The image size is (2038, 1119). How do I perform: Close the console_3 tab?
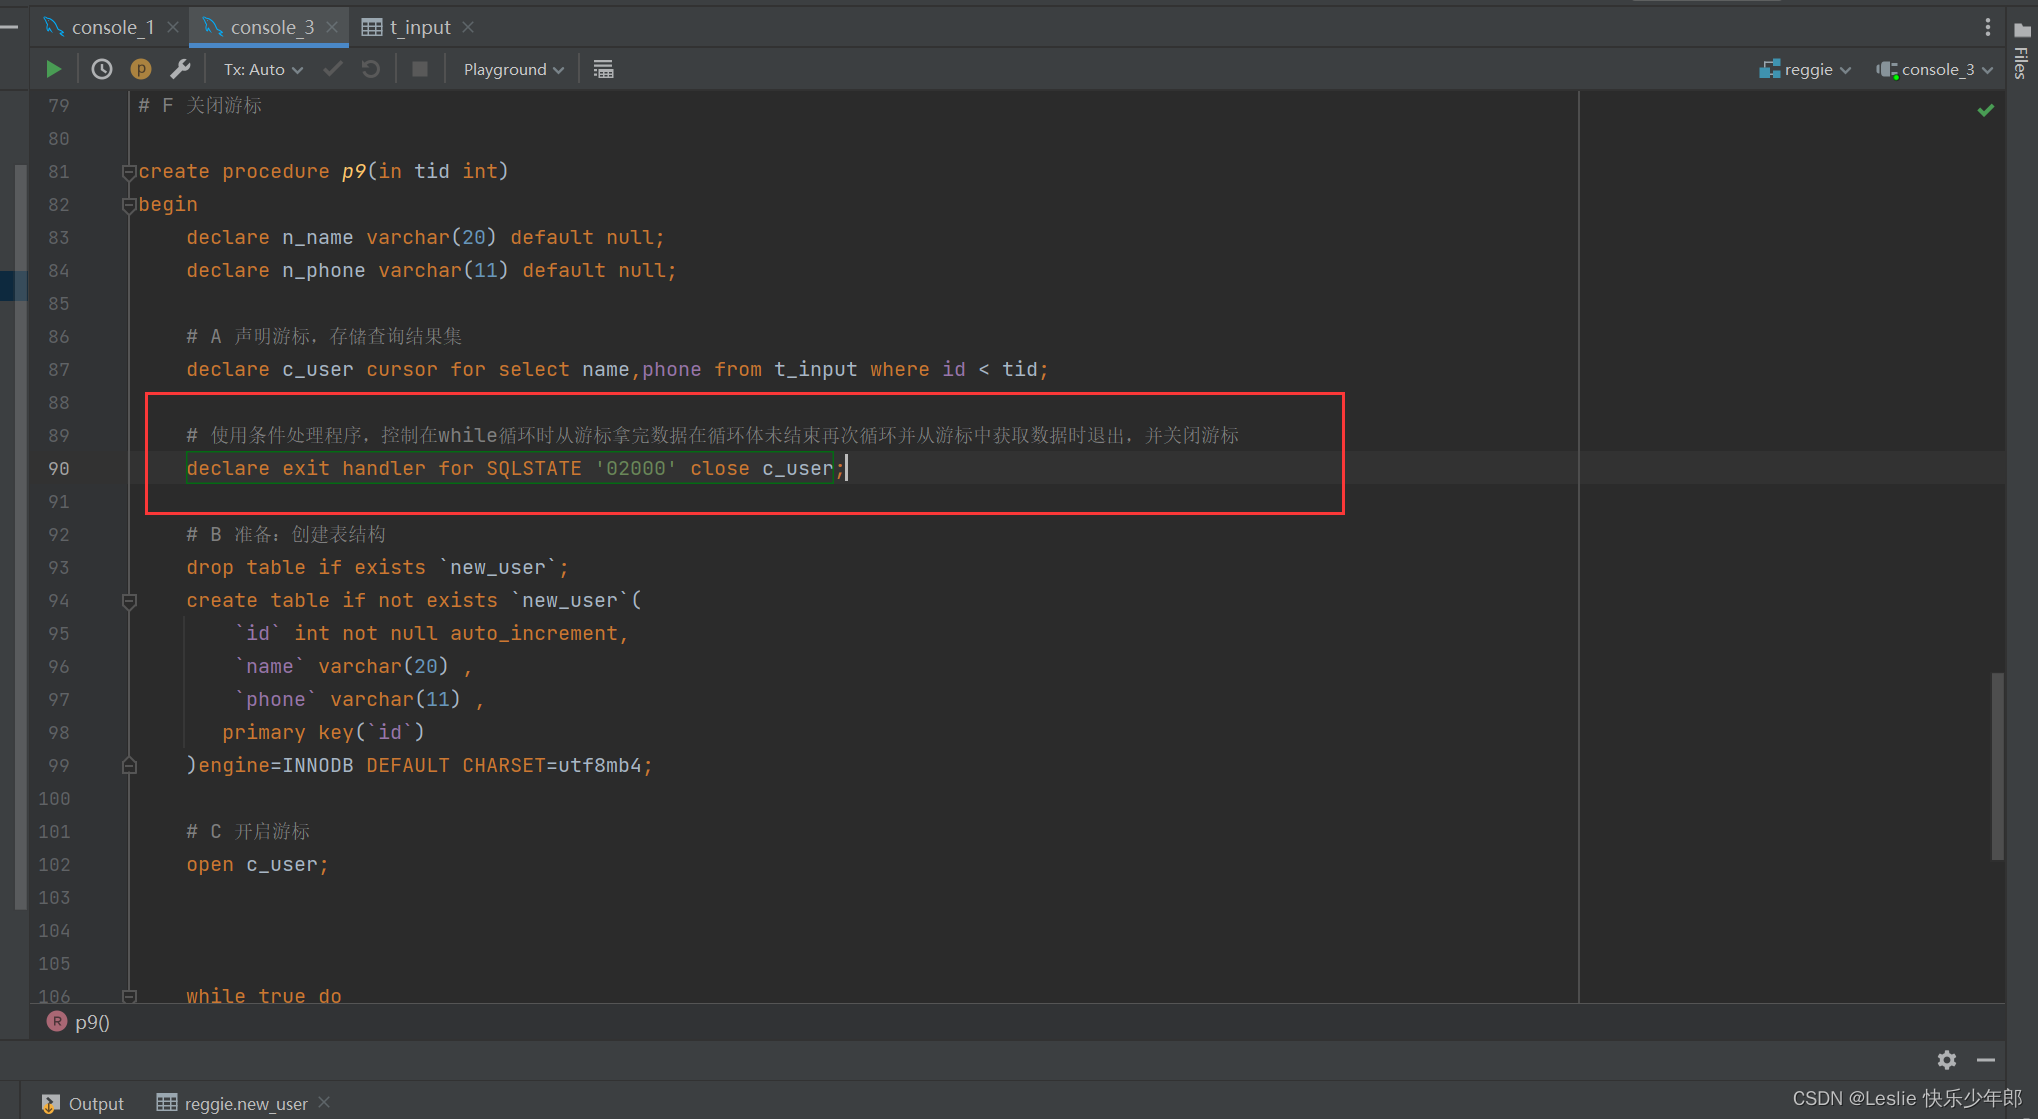[332, 27]
